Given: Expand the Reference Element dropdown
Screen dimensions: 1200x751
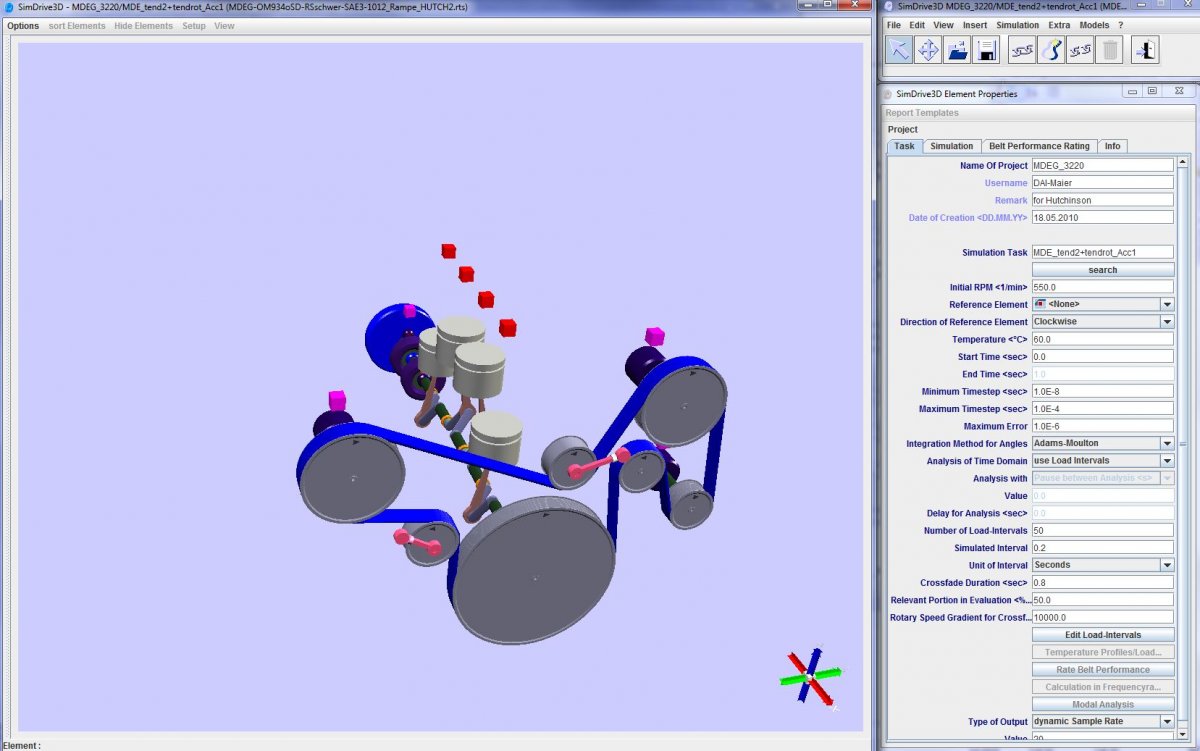Looking at the screenshot, I should click(1167, 304).
